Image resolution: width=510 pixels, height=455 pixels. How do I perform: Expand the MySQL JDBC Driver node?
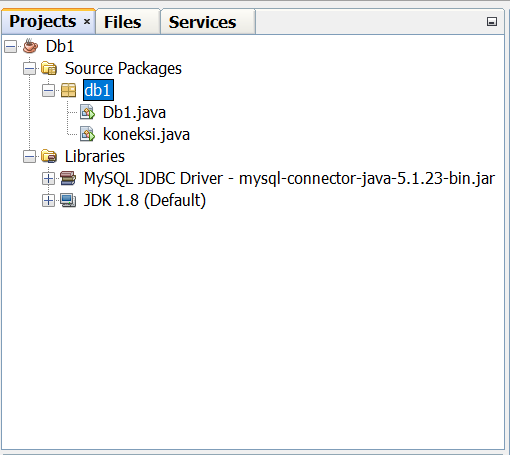point(48,178)
